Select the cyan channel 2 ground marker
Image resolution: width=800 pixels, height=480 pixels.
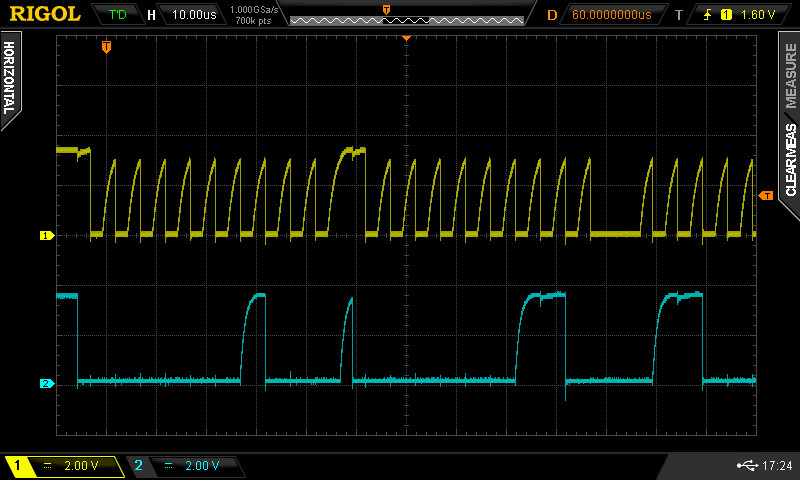point(45,383)
